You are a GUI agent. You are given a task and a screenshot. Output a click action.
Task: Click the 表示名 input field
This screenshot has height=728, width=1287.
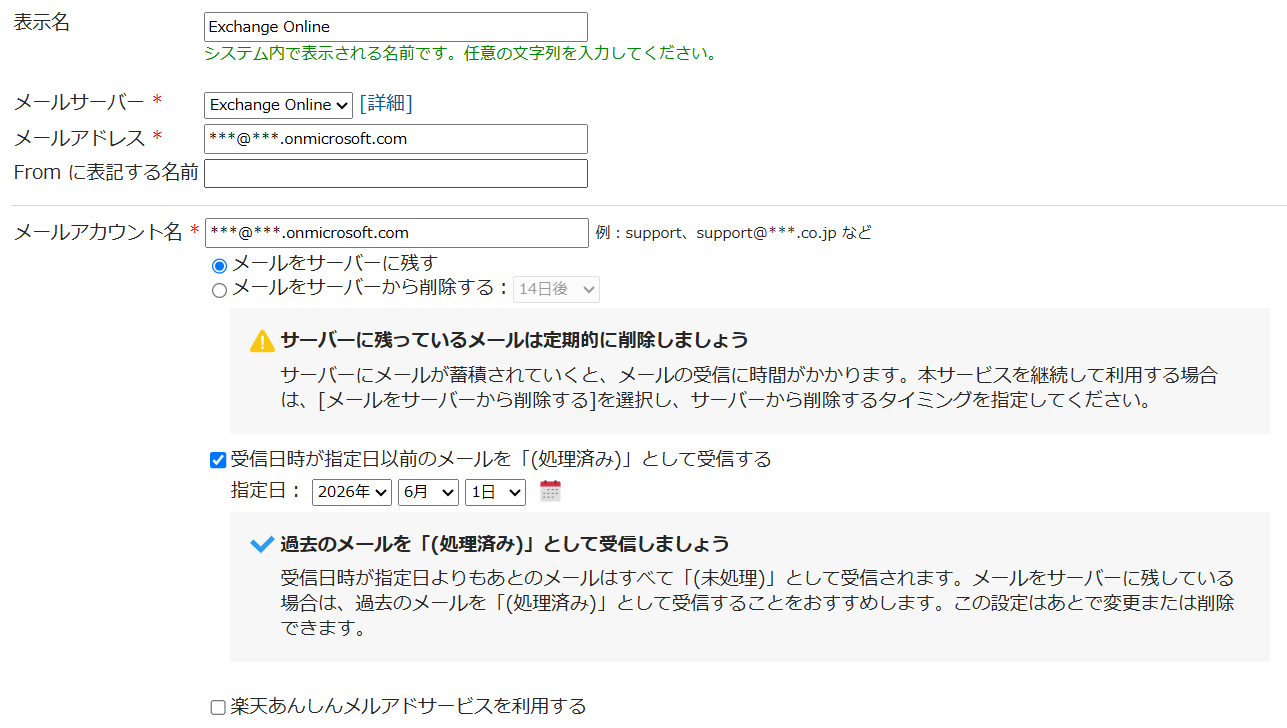click(x=396, y=27)
